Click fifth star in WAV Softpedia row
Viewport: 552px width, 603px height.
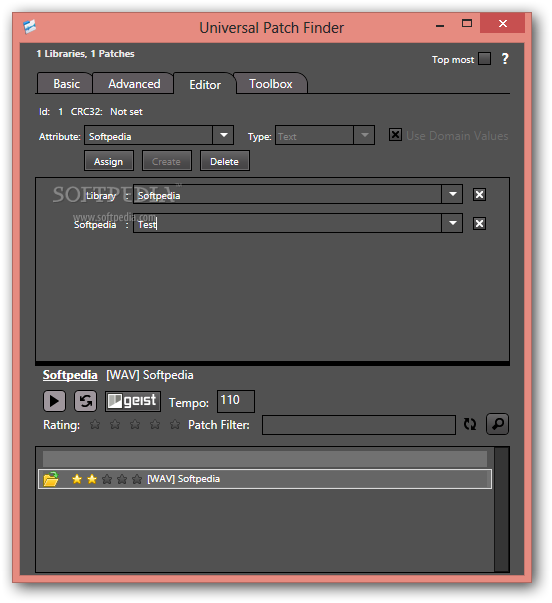coord(137,479)
